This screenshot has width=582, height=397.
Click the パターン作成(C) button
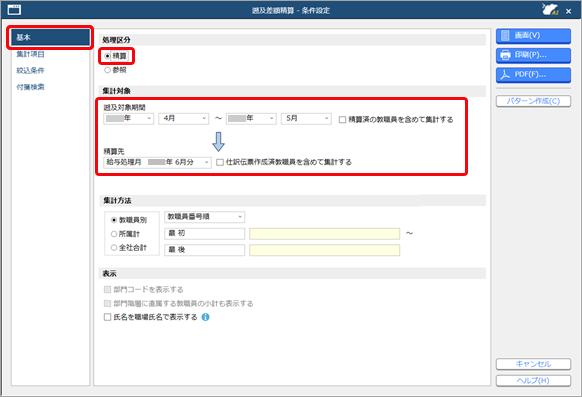click(533, 101)
